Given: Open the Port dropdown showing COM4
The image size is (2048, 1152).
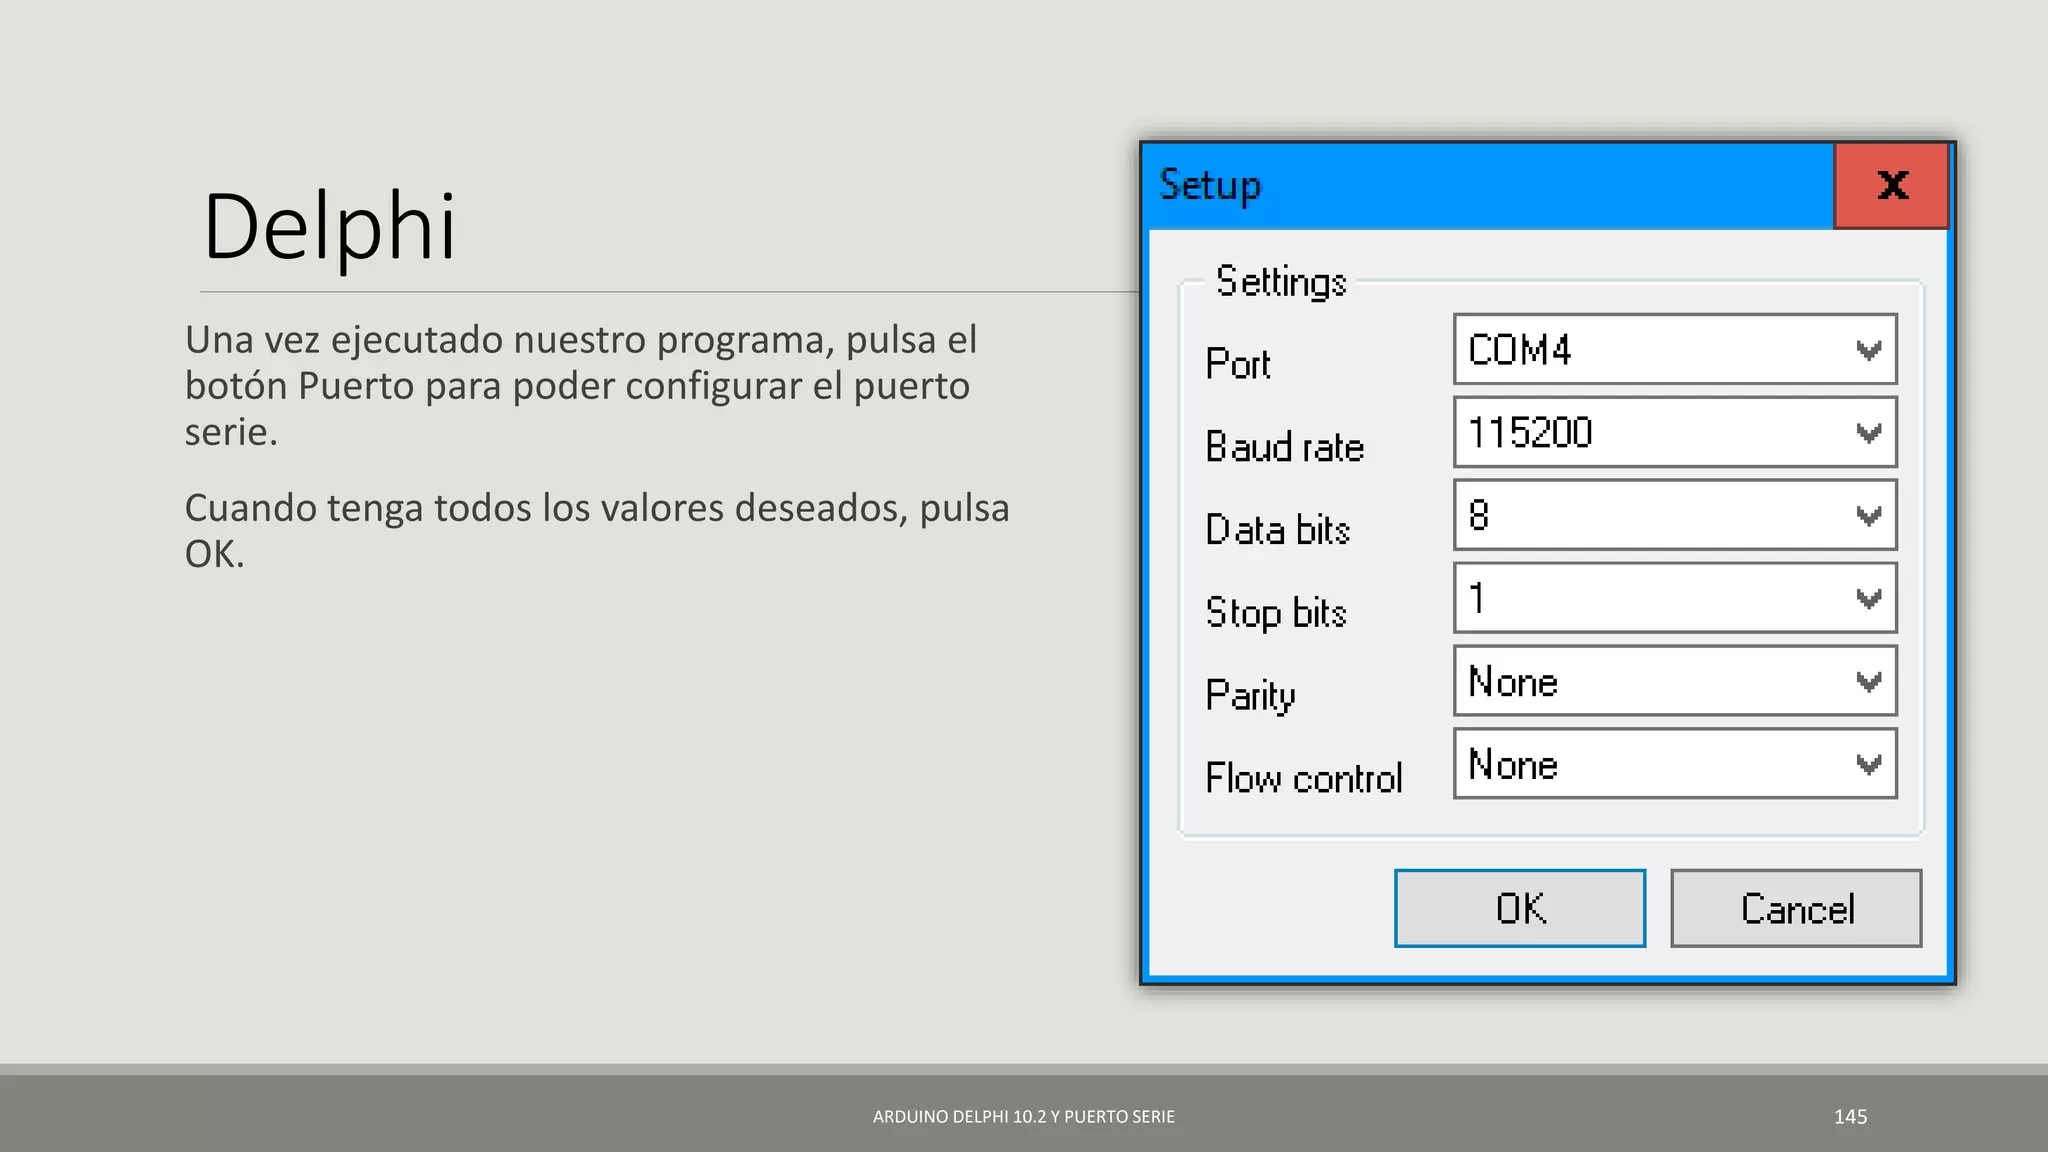Looking at the screenshot, I should coord(1675,349).
